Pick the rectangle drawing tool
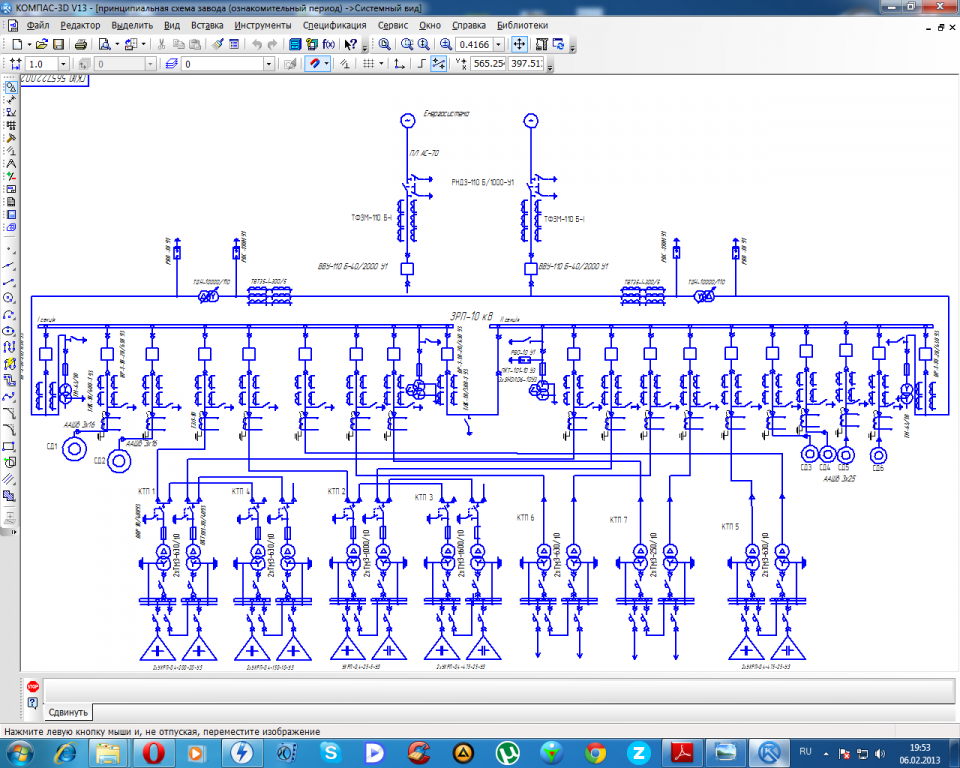Image resolution: width=960 pixels, height=768 pixels. click(x=9, y=446)
